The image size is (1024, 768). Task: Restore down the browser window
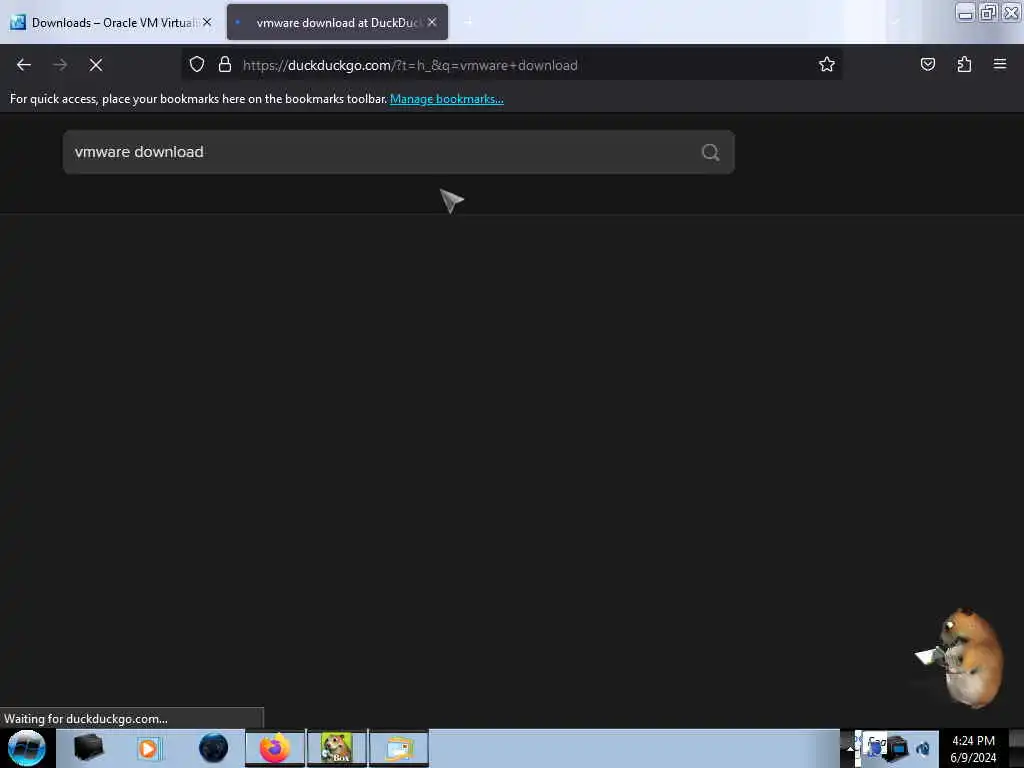point(988,13)
